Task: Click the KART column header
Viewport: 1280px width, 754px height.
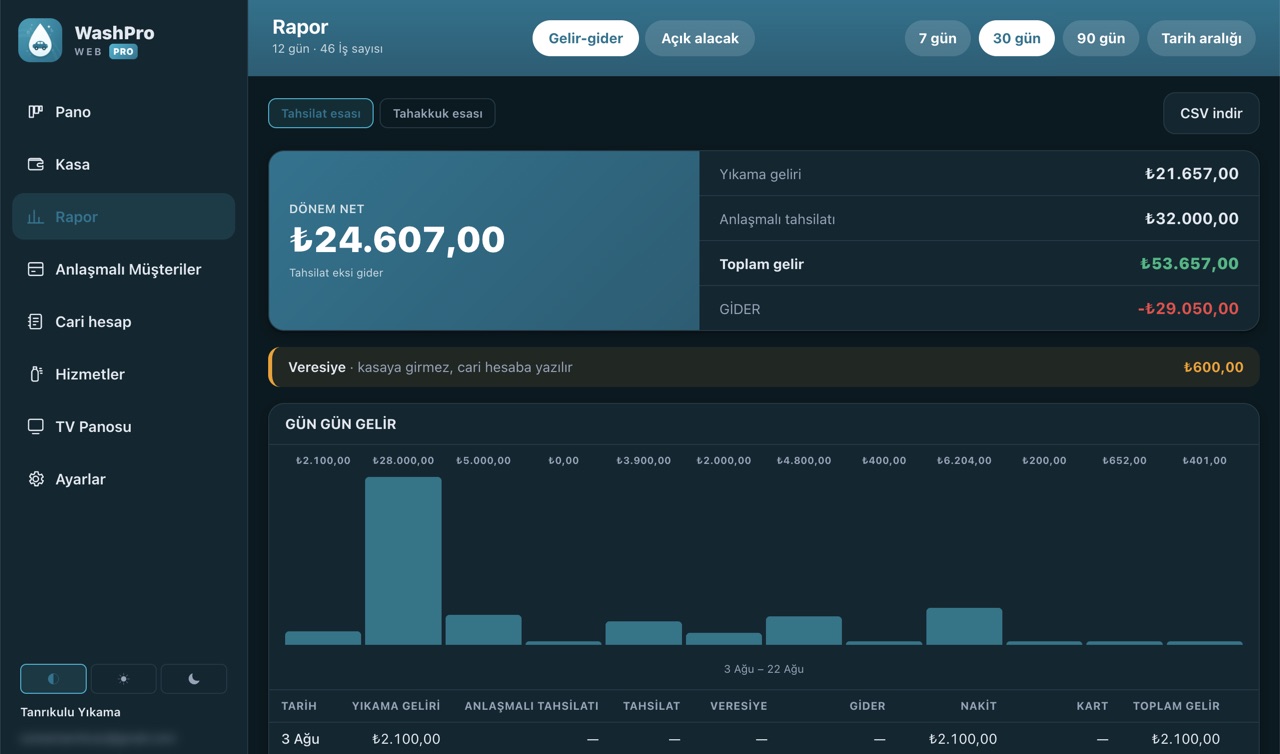Action: 1092,706
